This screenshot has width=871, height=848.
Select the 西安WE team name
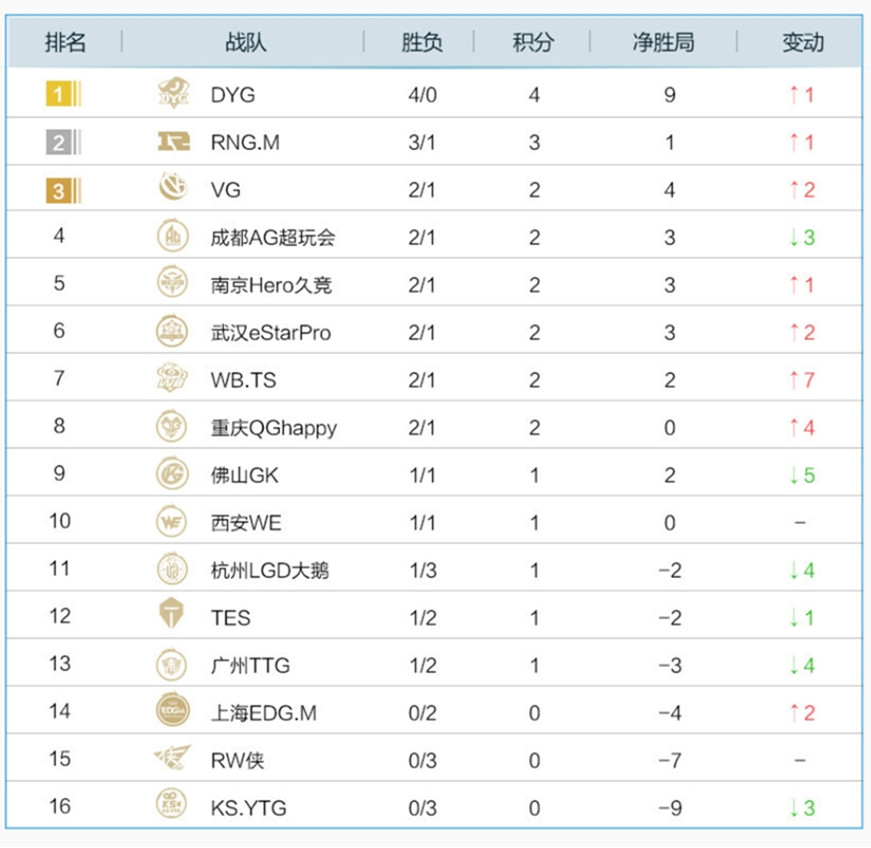[x=246, y=523]
